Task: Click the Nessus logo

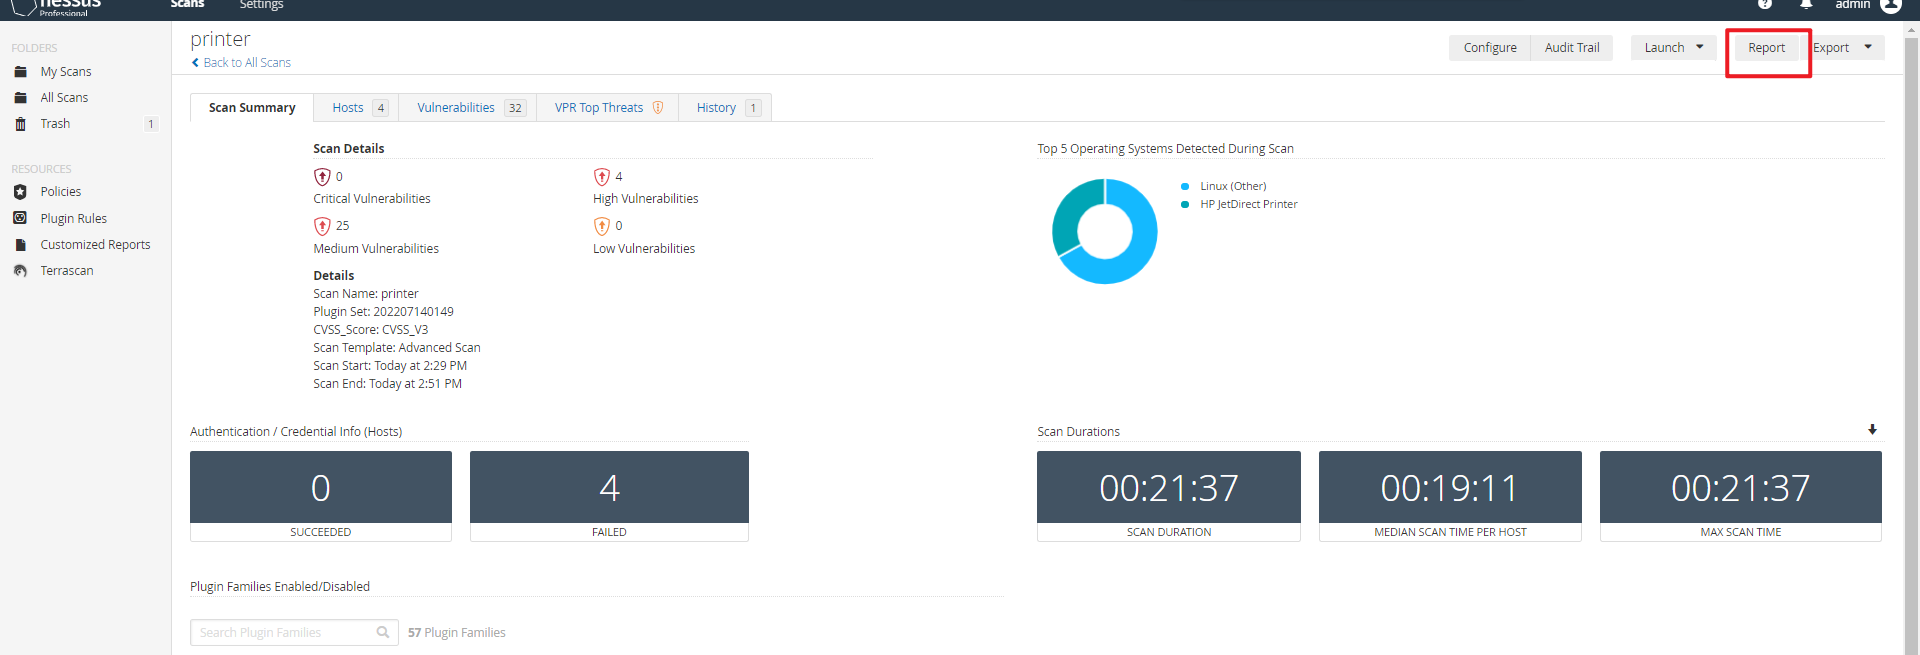Action: coord(55,6)
